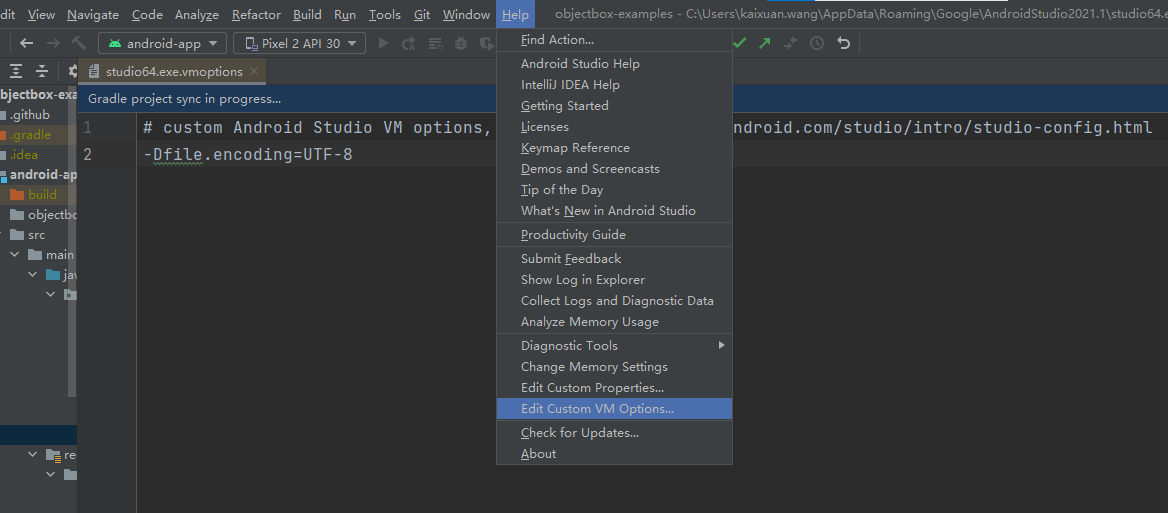Collapse the main folder chevron

pyautogui.click(x=15, y=255)
